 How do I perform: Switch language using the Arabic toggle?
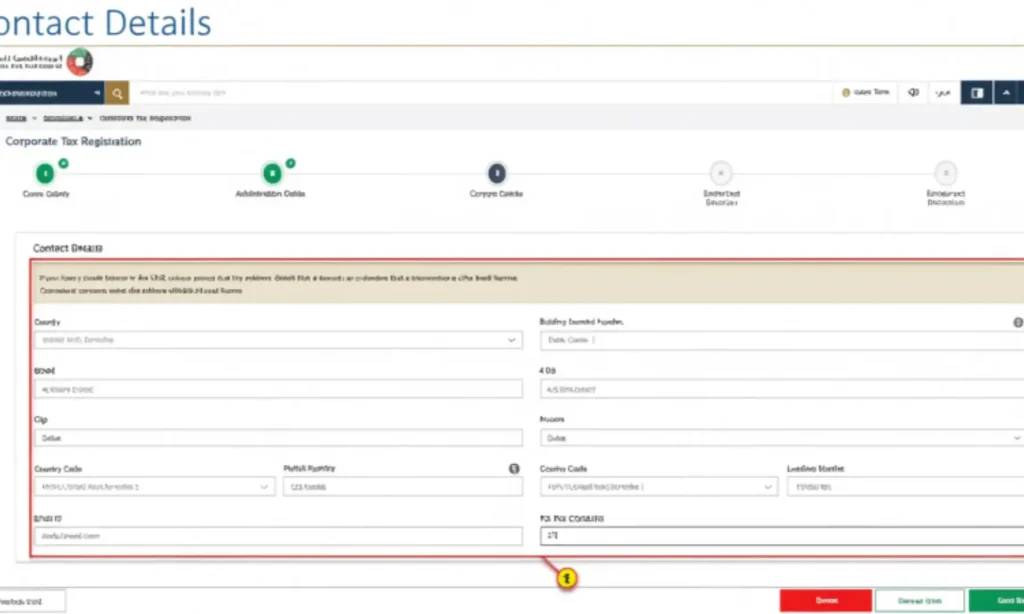pos(942,93)
